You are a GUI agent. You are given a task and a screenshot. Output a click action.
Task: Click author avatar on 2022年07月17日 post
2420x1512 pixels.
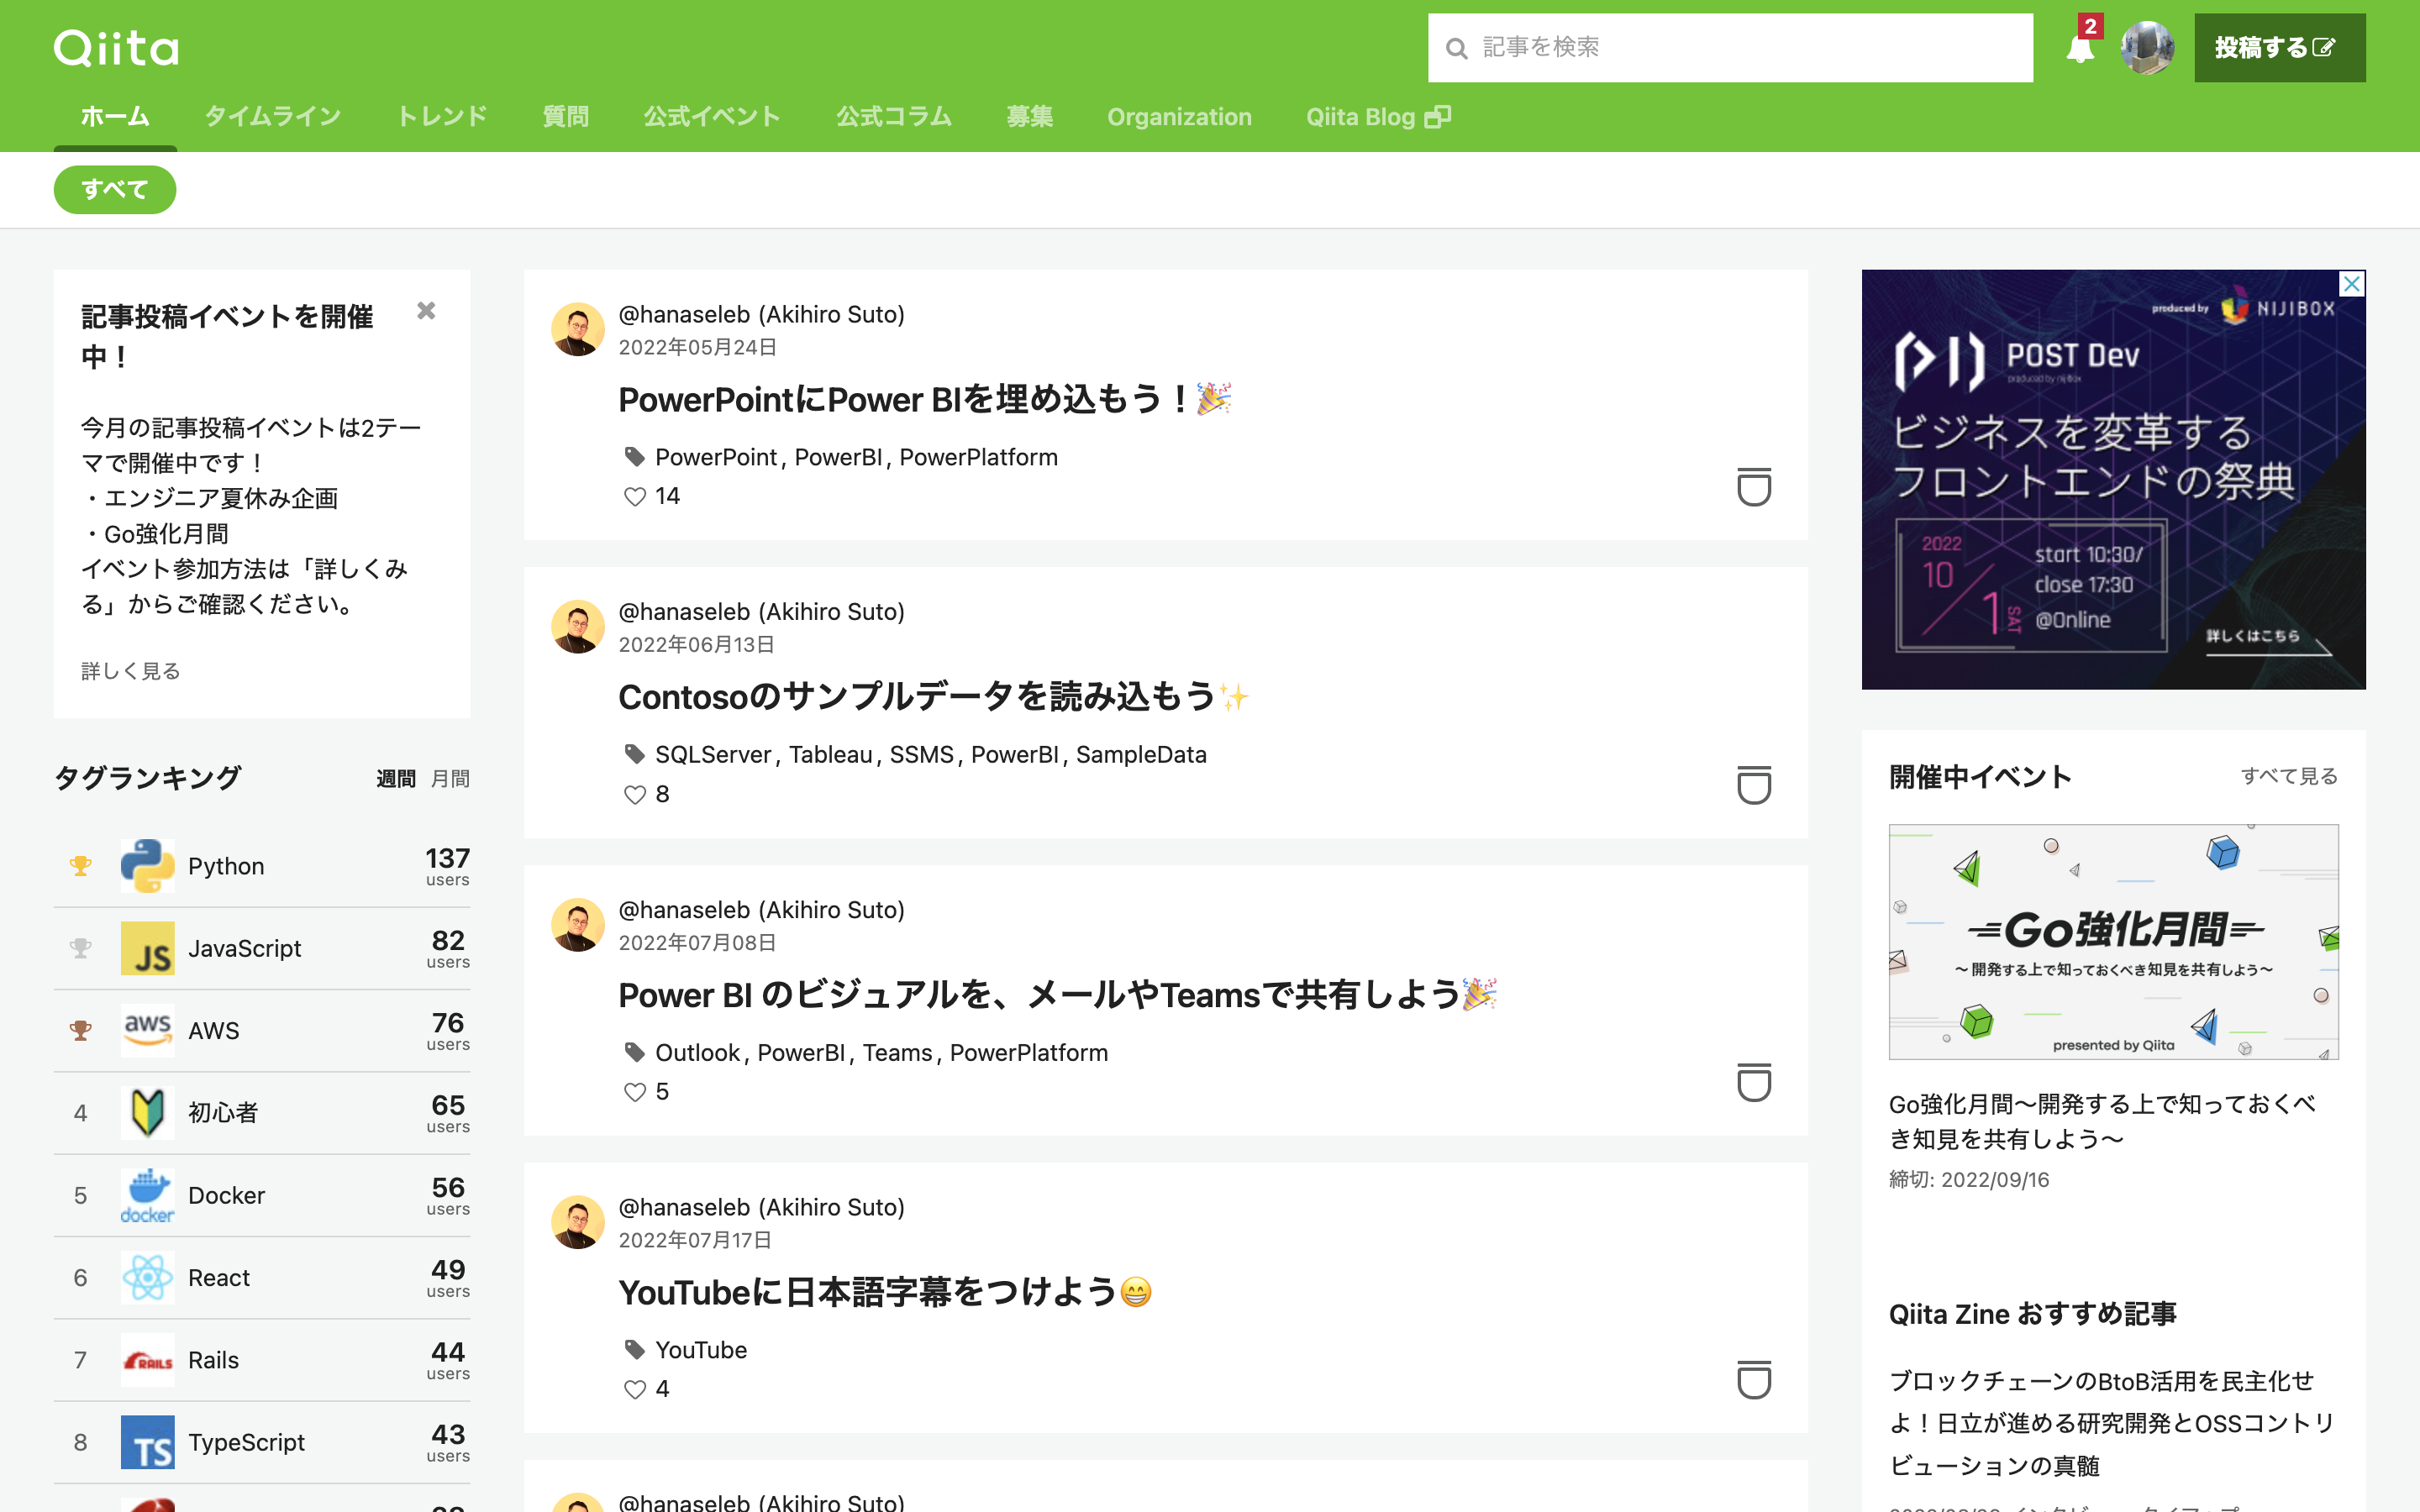[x=578, y=1222]
